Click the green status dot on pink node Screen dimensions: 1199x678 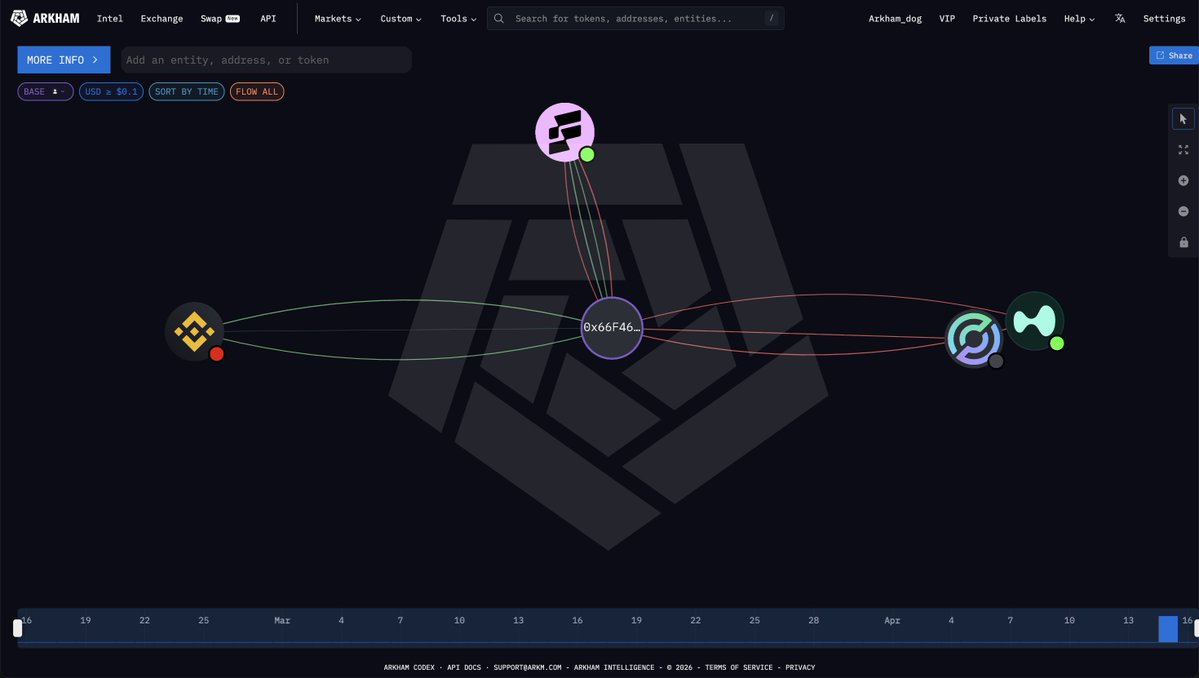click(x=587, y=154)
